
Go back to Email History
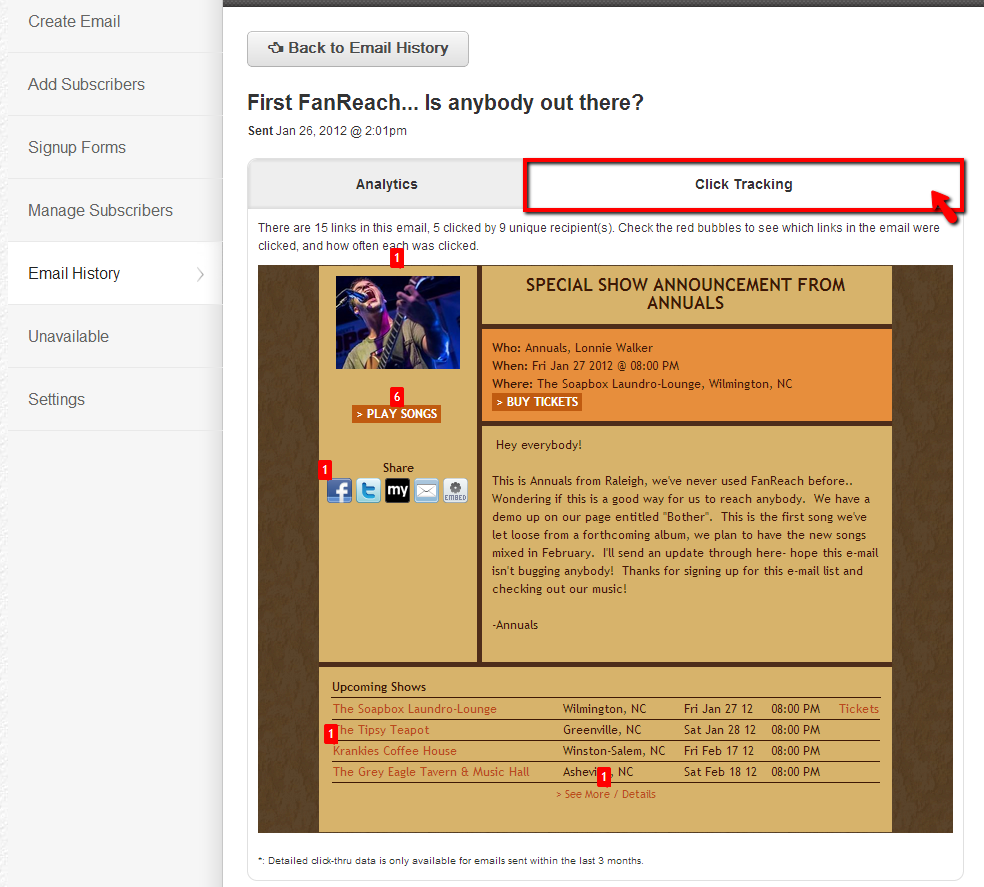(x=358, y=48)
